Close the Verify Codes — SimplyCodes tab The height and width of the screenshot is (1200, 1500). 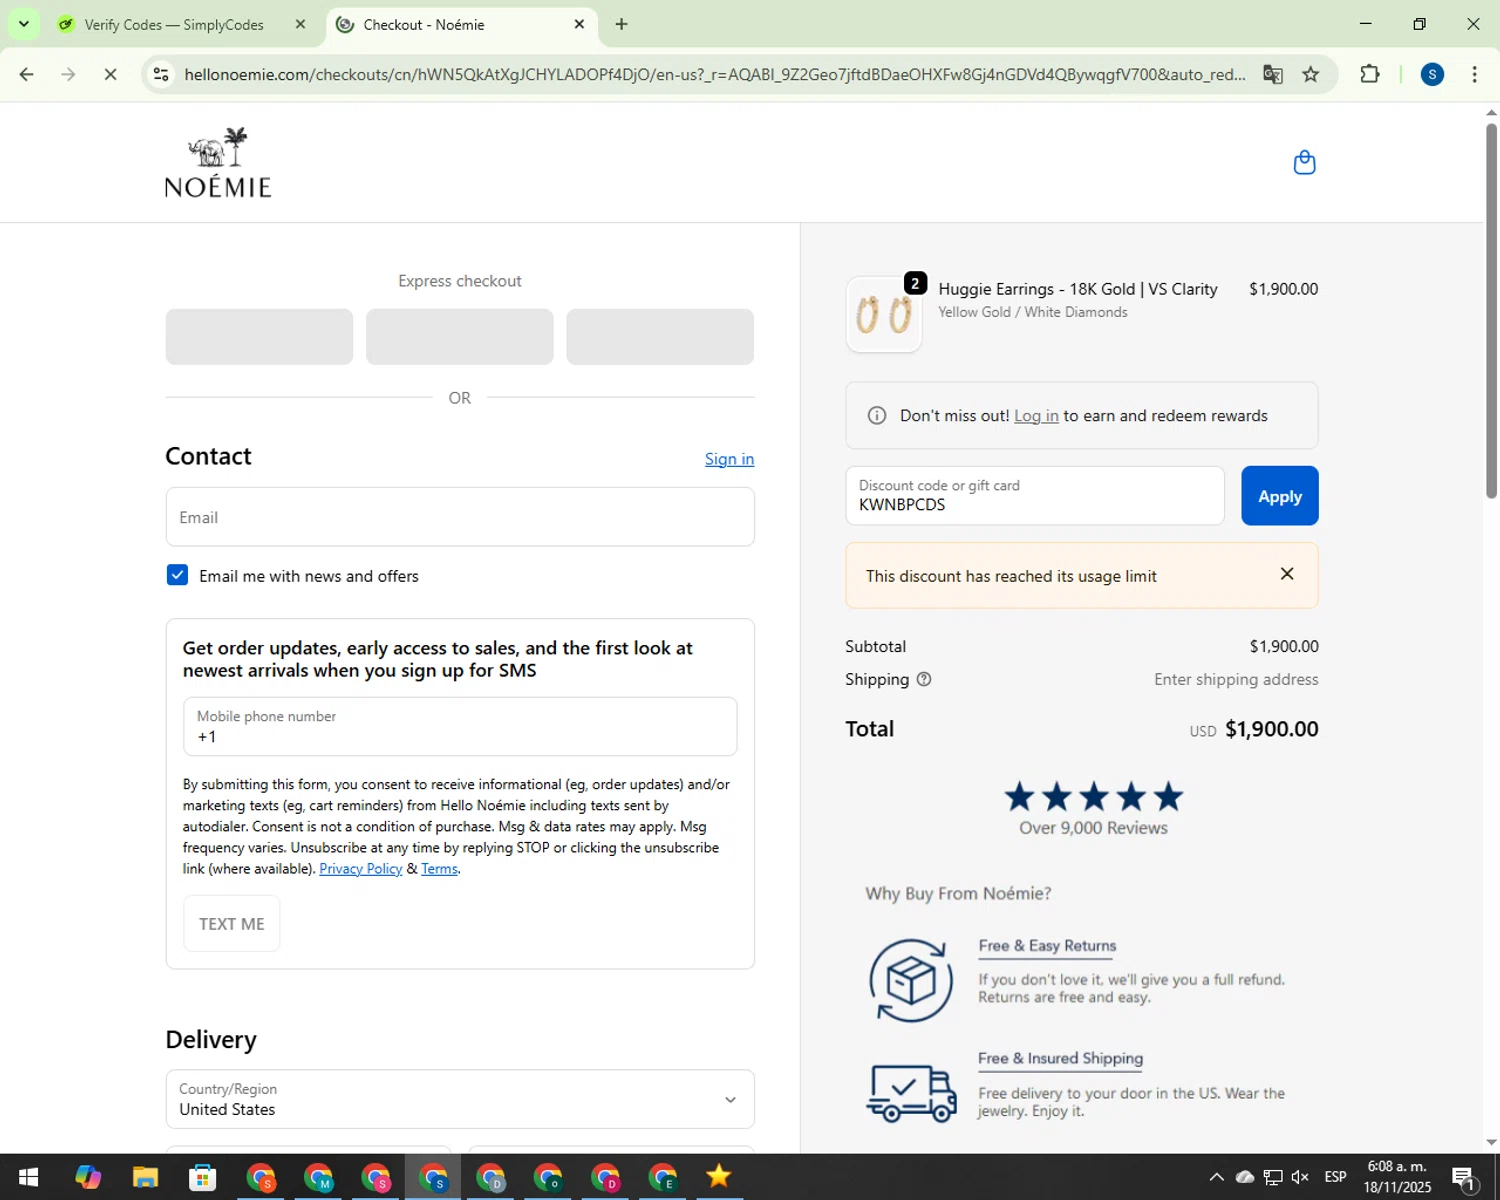point(300,24)
